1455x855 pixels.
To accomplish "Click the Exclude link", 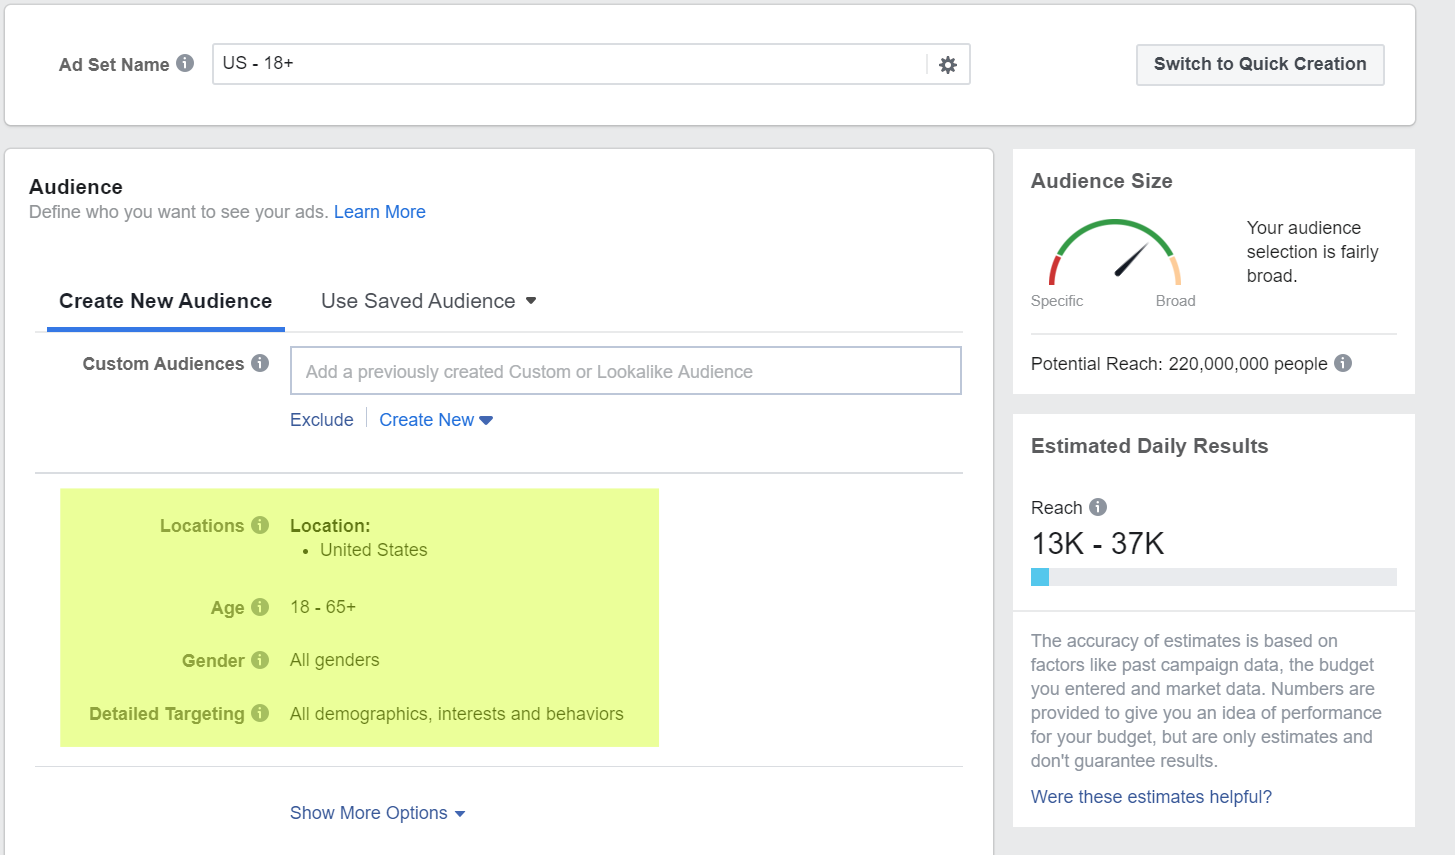I will point(322,420).
